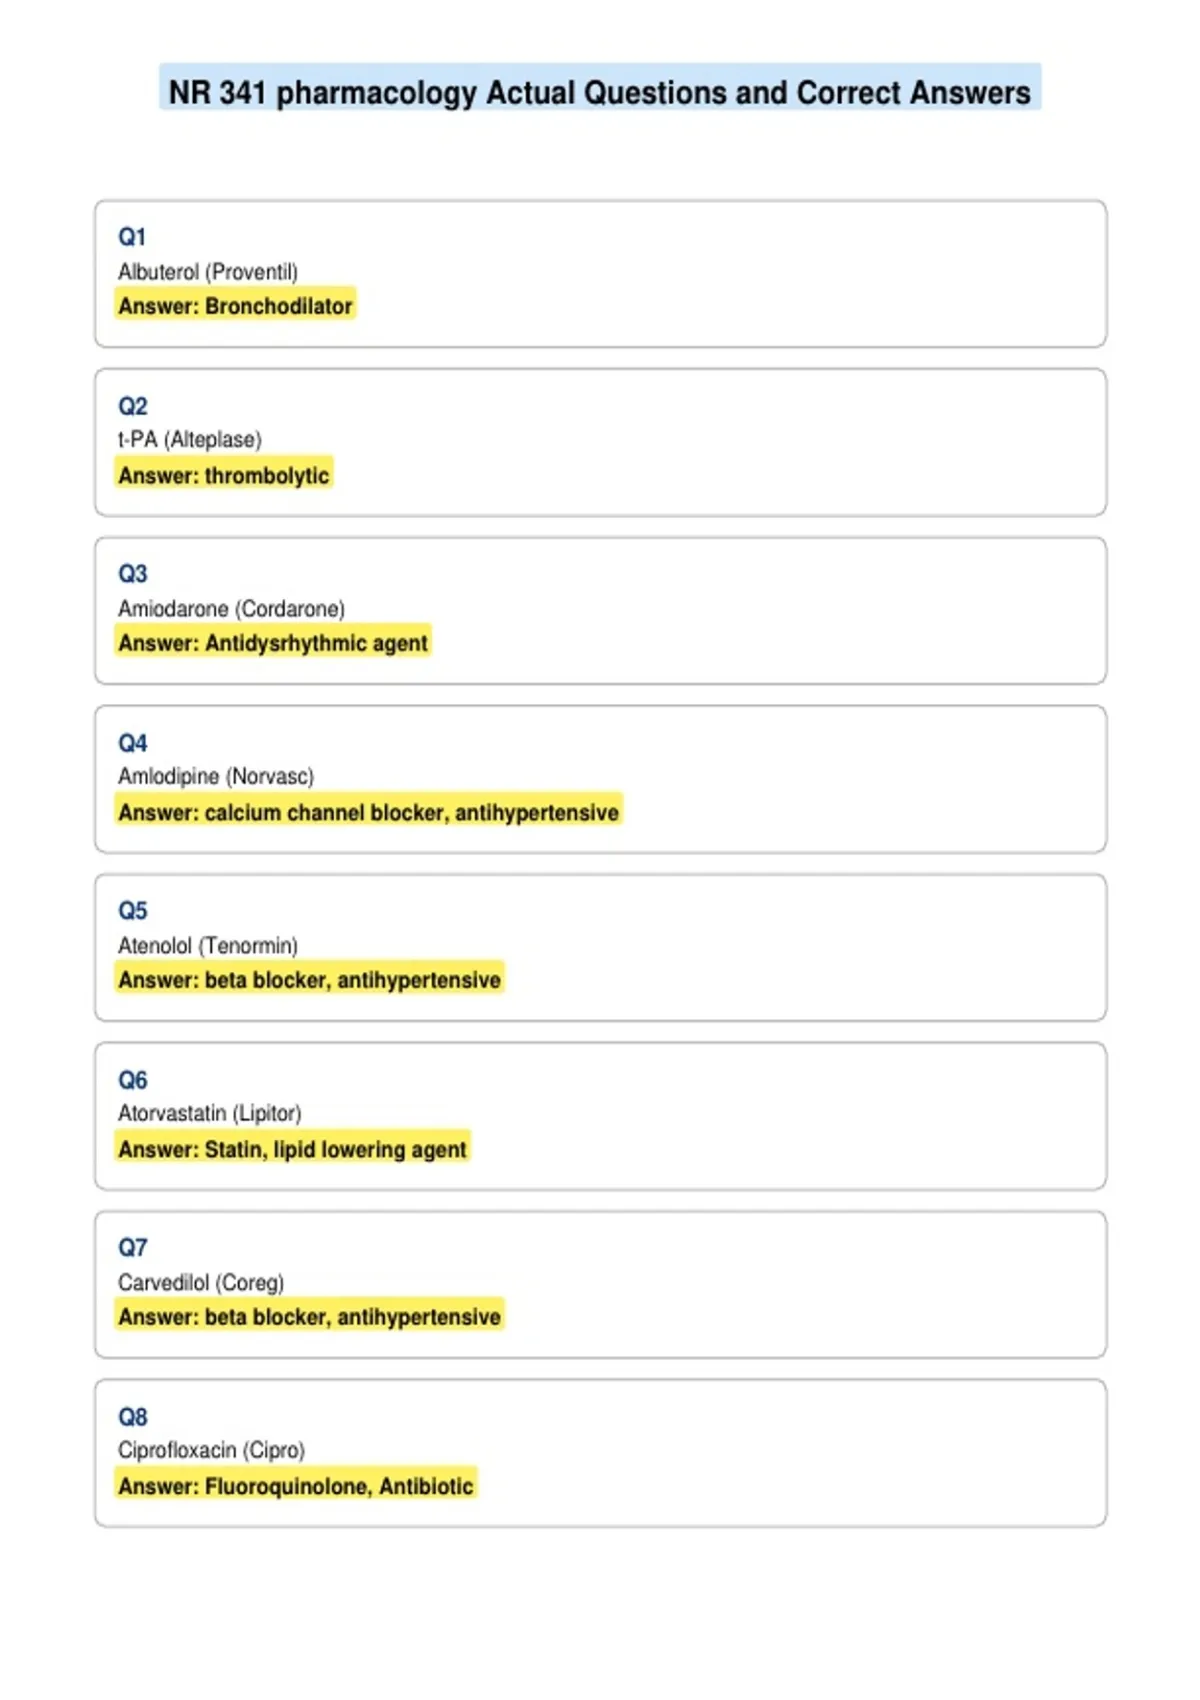Select the Q5 beta blocker answer
1200x1700 pixels.
(x=309, y=980)
